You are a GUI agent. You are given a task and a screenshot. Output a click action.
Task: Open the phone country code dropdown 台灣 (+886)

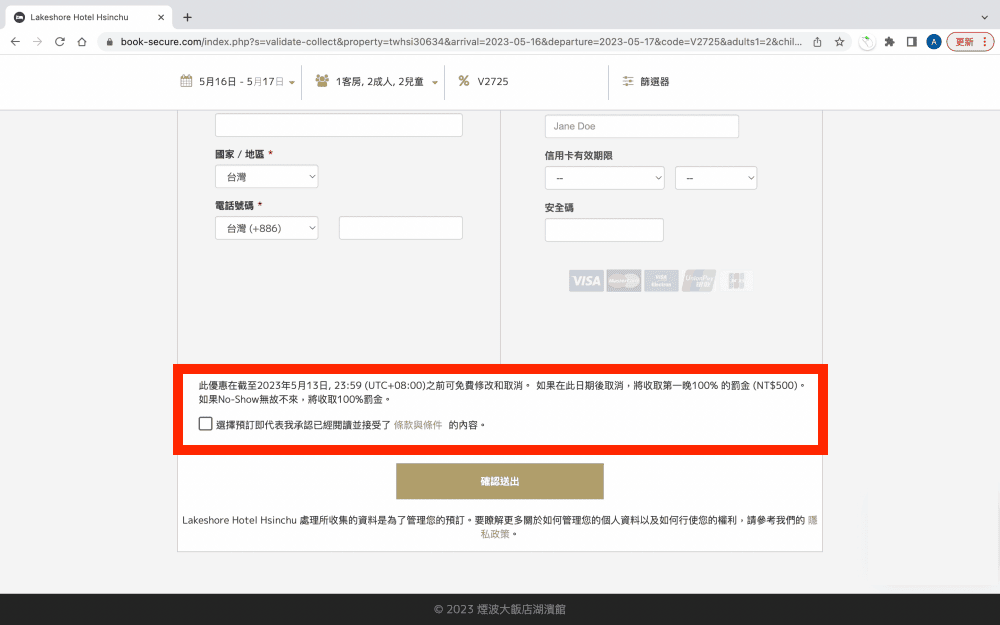coord(266,227)
